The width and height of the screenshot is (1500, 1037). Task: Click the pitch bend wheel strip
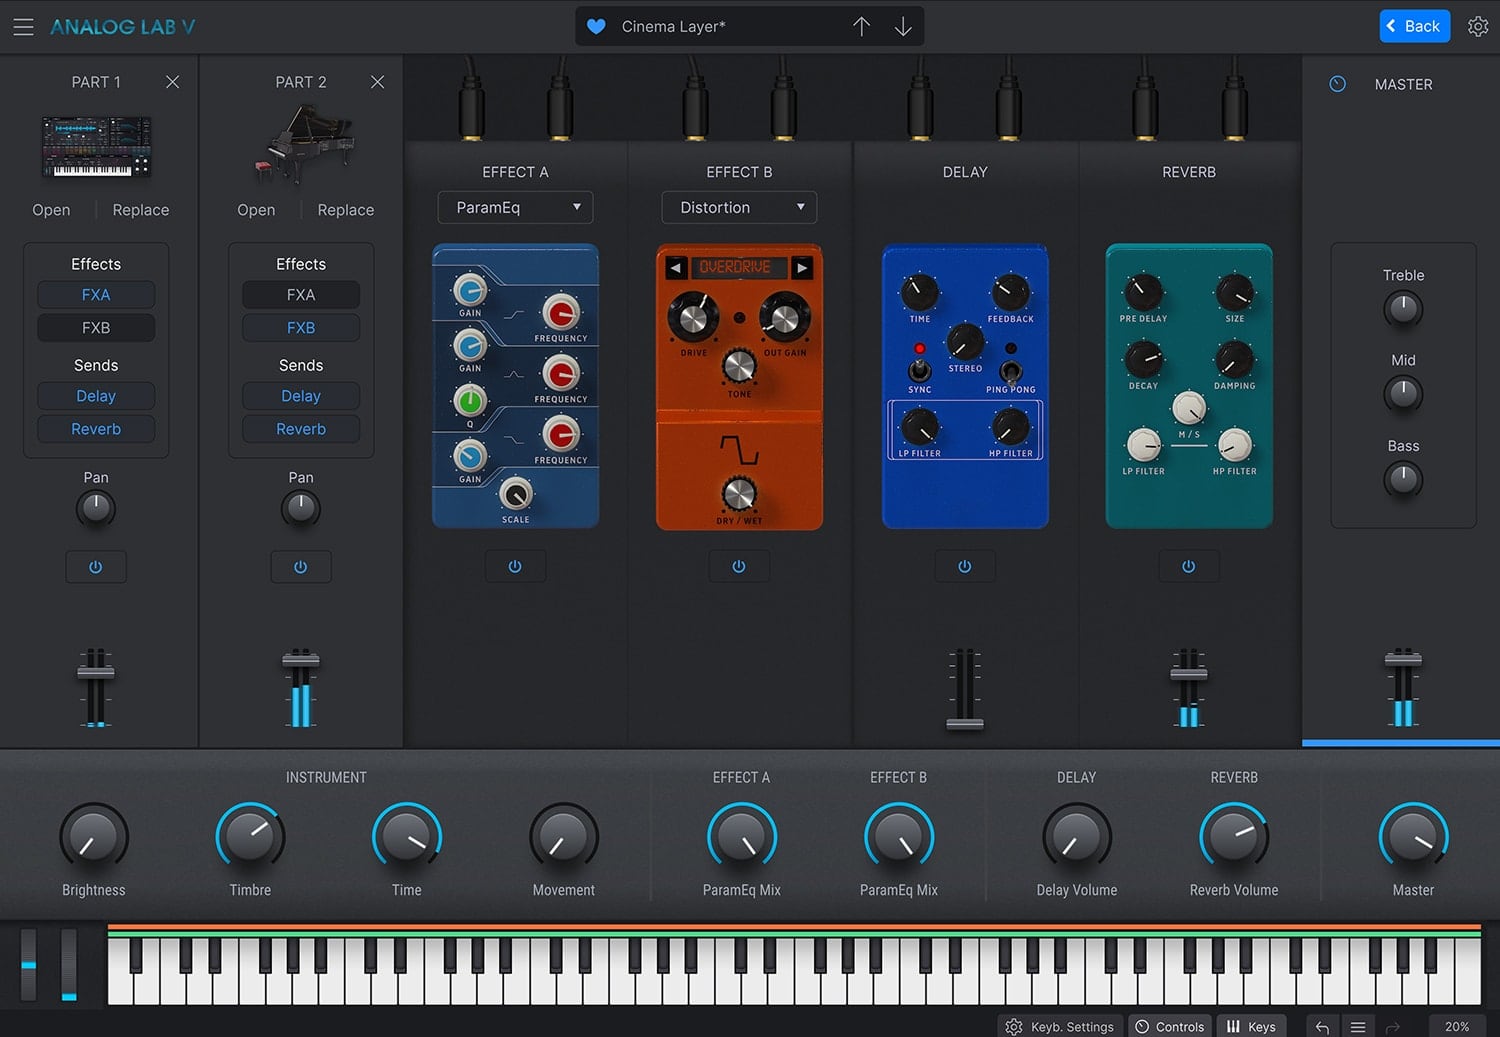tap(28, 965)
